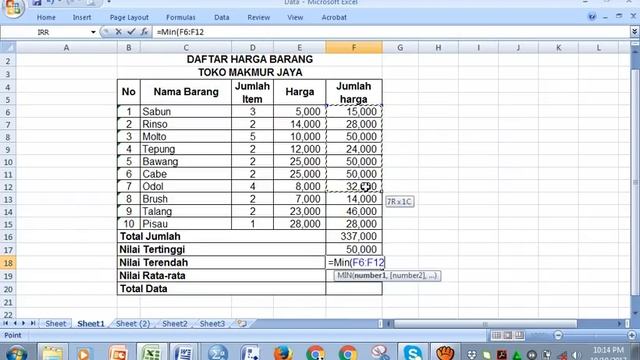This screenshot has width=640, height=360.
Task: Click the zoom out minus button
Action: [558, 335]
